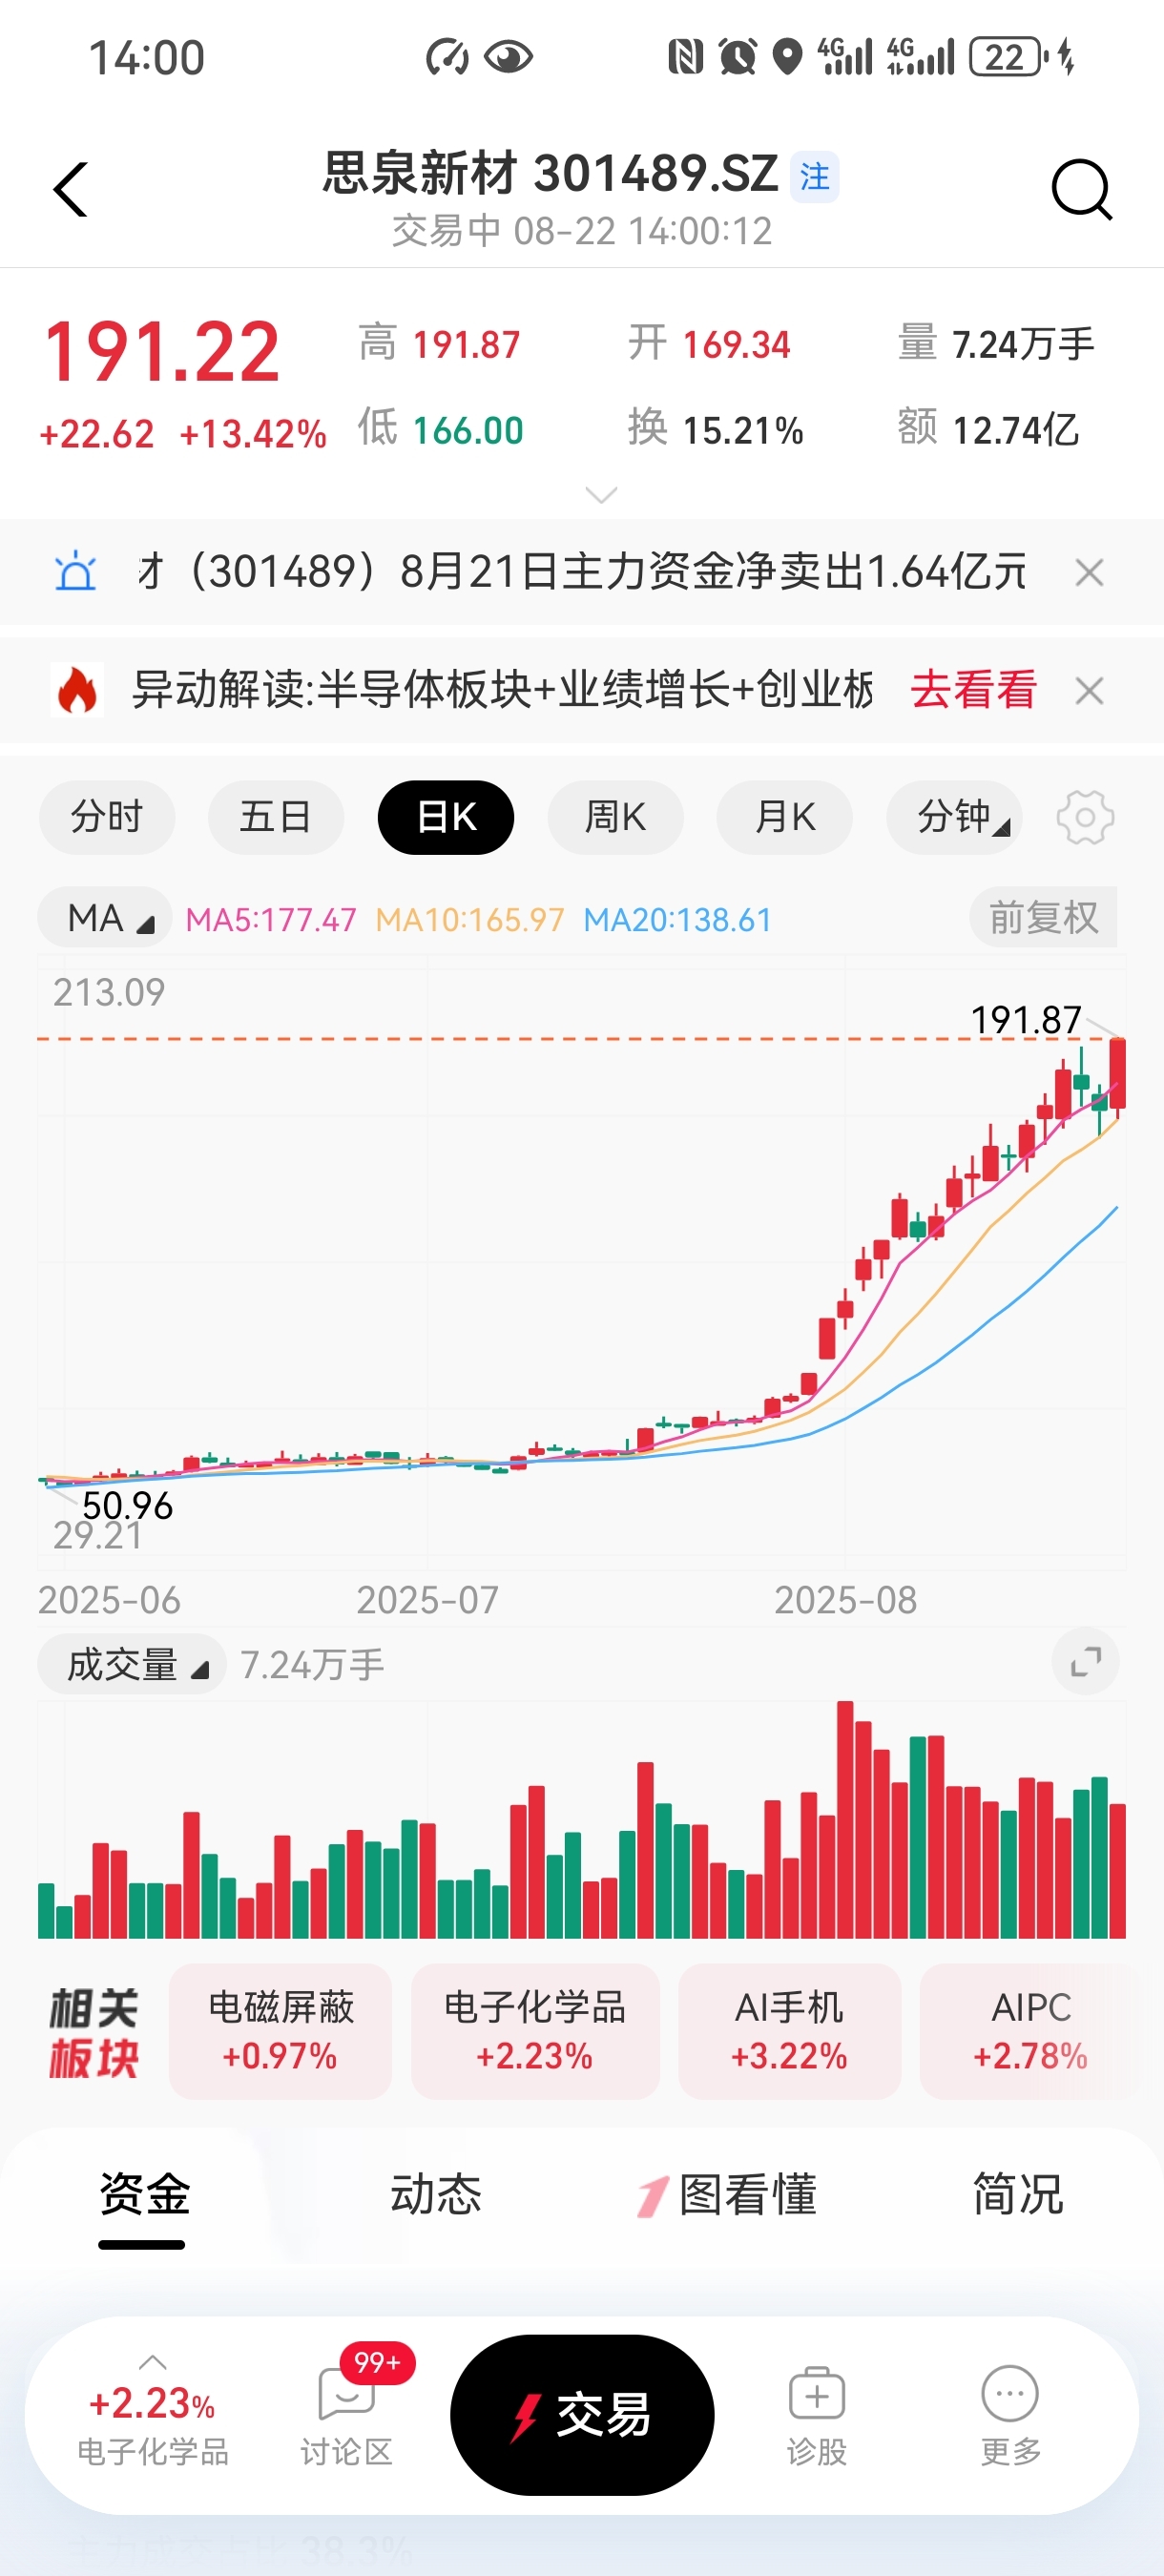Tap the eye comfort icon in status bar
The image size is (1164, 2576).
[x=508, y=57]
